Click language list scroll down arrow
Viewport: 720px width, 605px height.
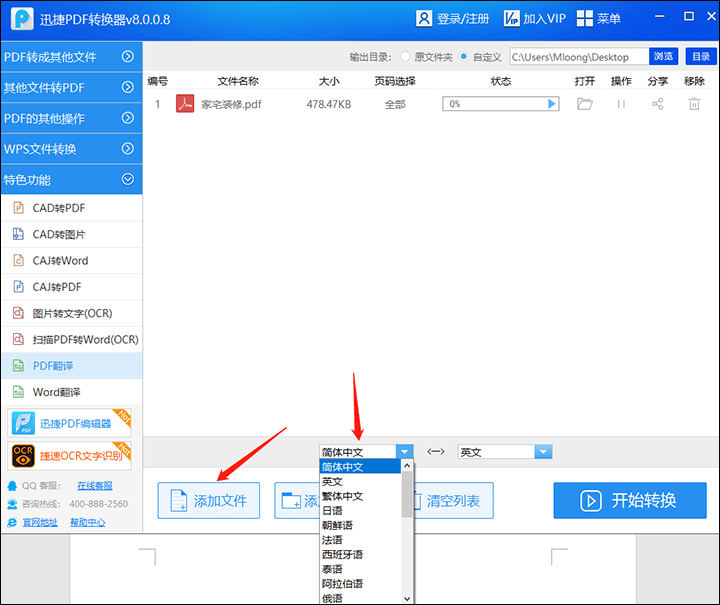click(407, 599)
